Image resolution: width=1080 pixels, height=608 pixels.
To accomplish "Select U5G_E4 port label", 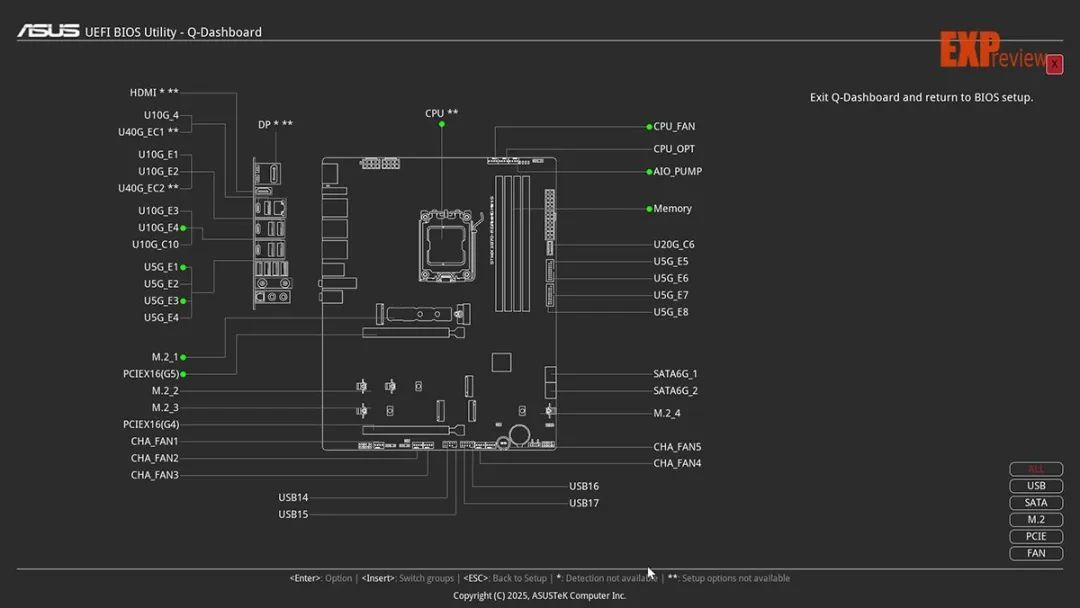I will pyautogui.click(x=161, y=317).
